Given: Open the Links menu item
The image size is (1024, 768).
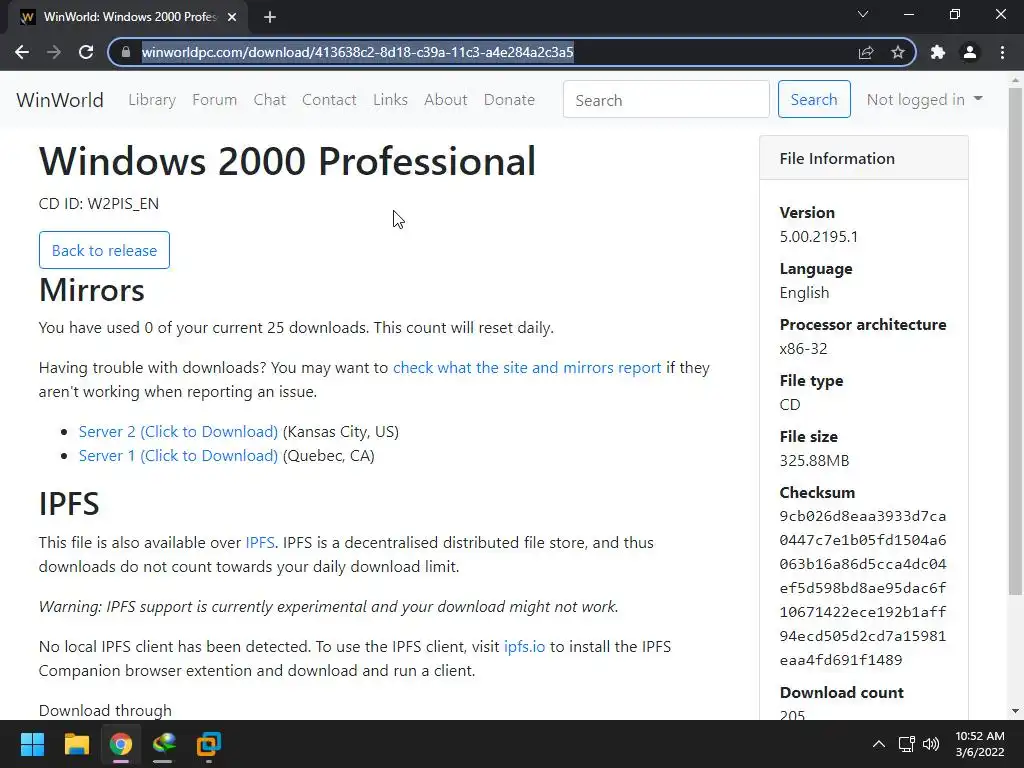Looking at the screenshot, I should [391, 100].
